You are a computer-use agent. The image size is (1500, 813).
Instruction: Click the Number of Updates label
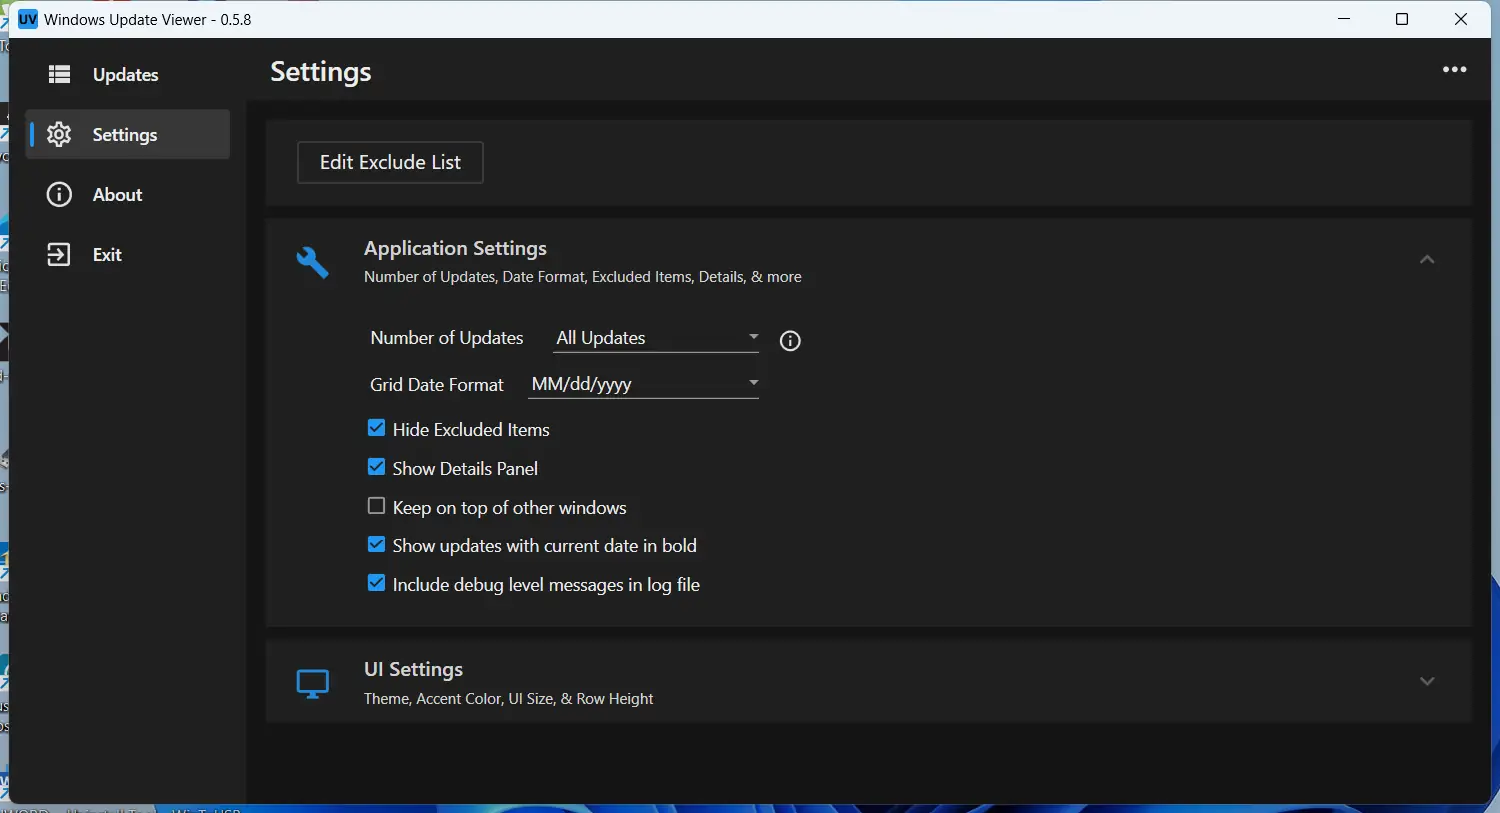[447, 338]
